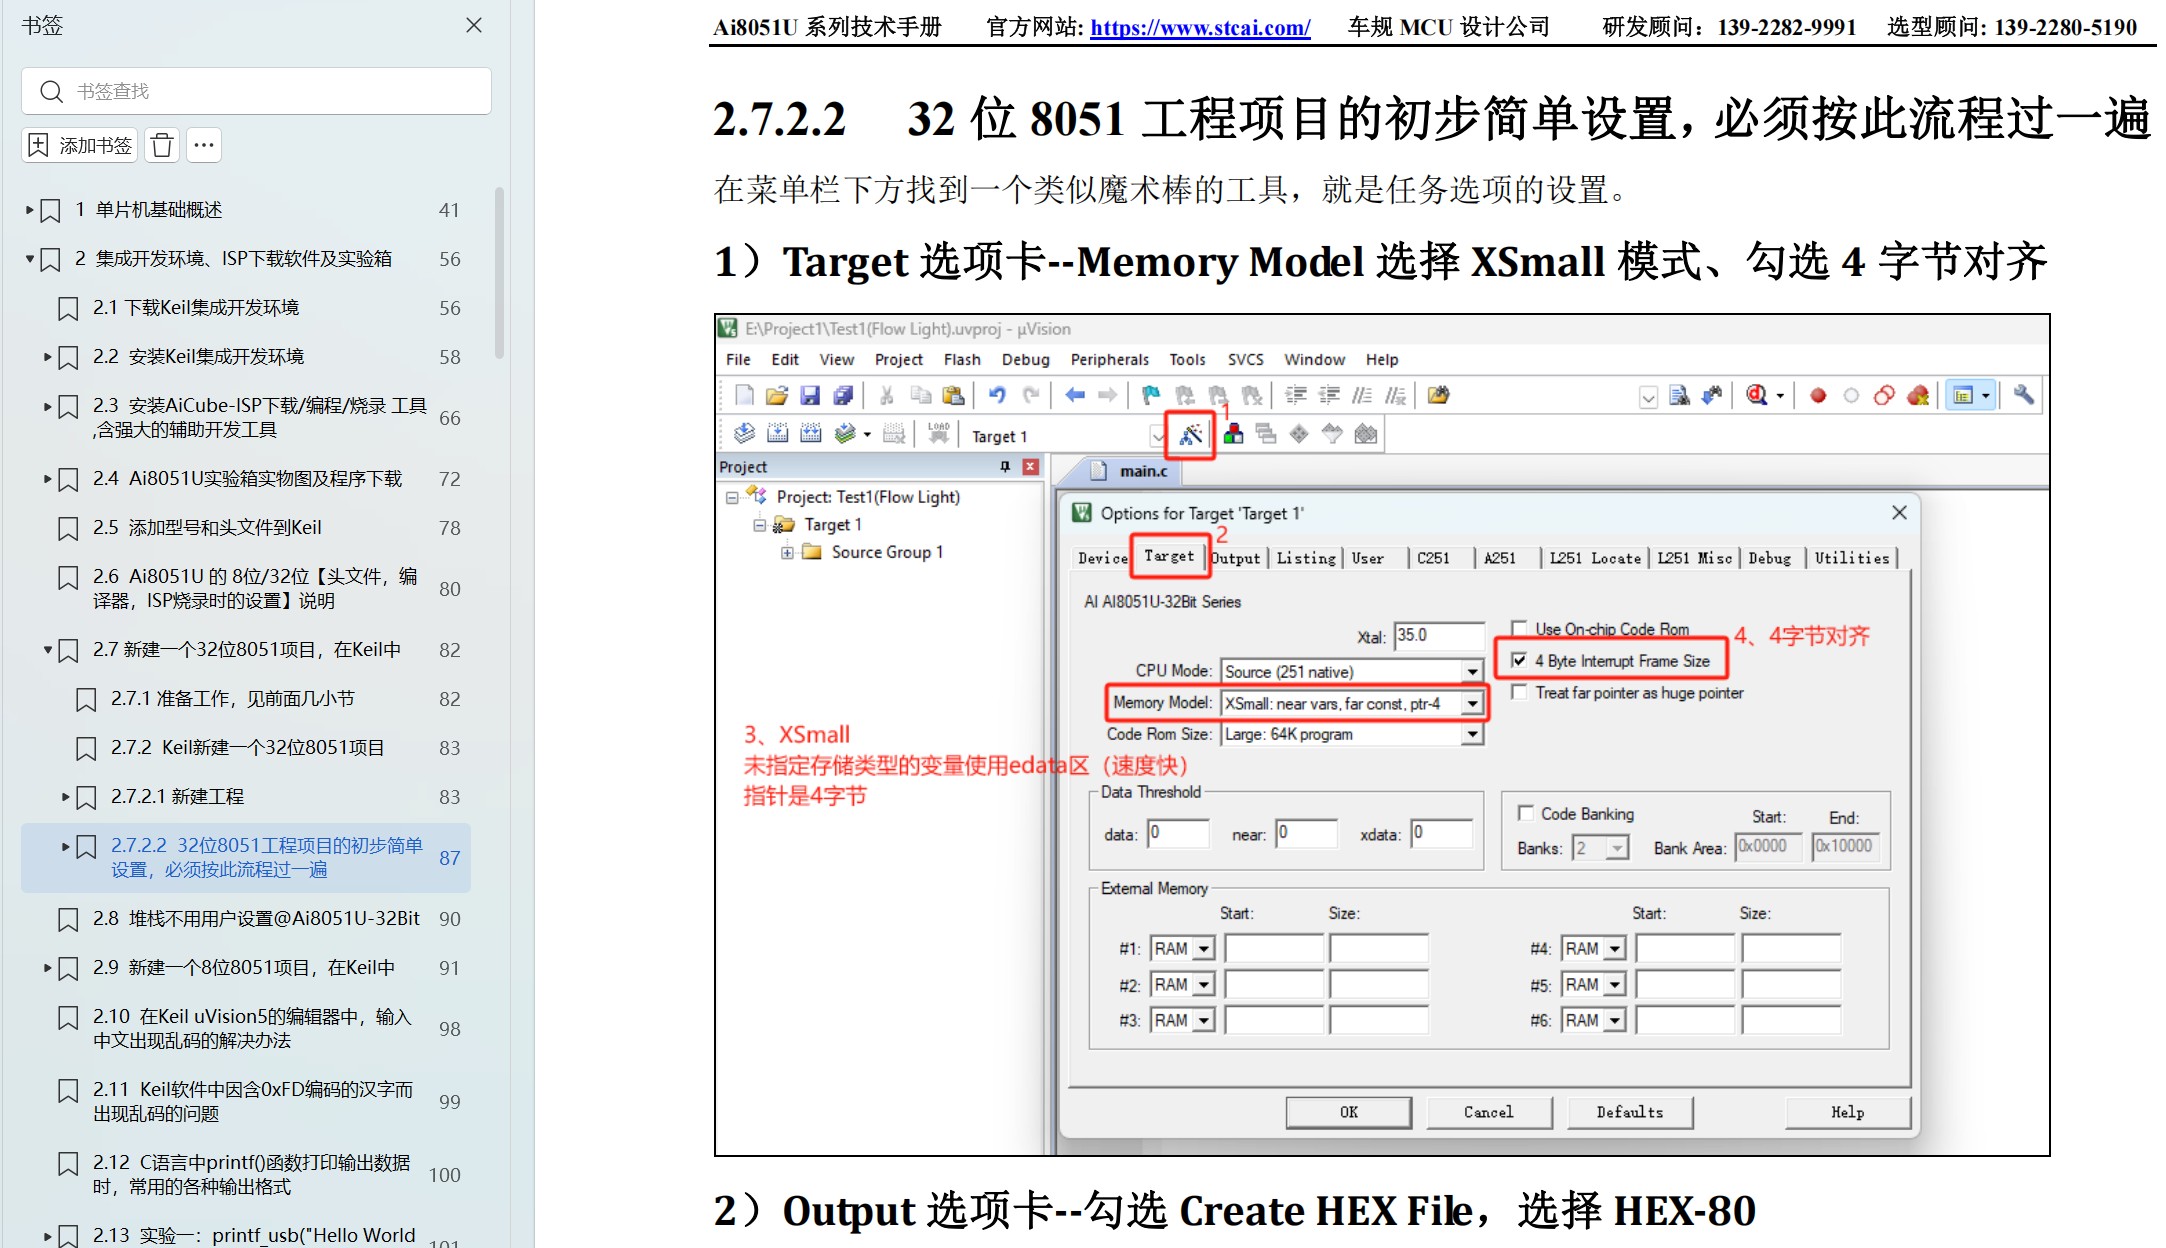Click the Manage Run-Time Environment icon after wand
The height and width of the screenshot is (1248, 2166).
click(1233, 434)
